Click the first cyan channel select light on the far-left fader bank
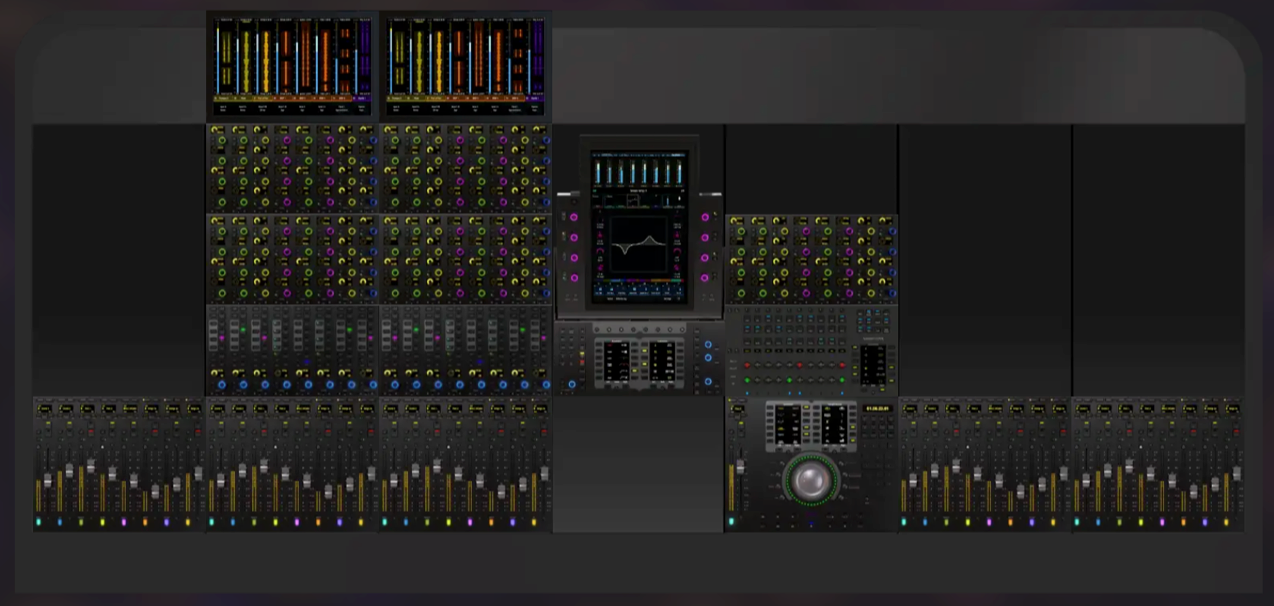 coord(39,521)
